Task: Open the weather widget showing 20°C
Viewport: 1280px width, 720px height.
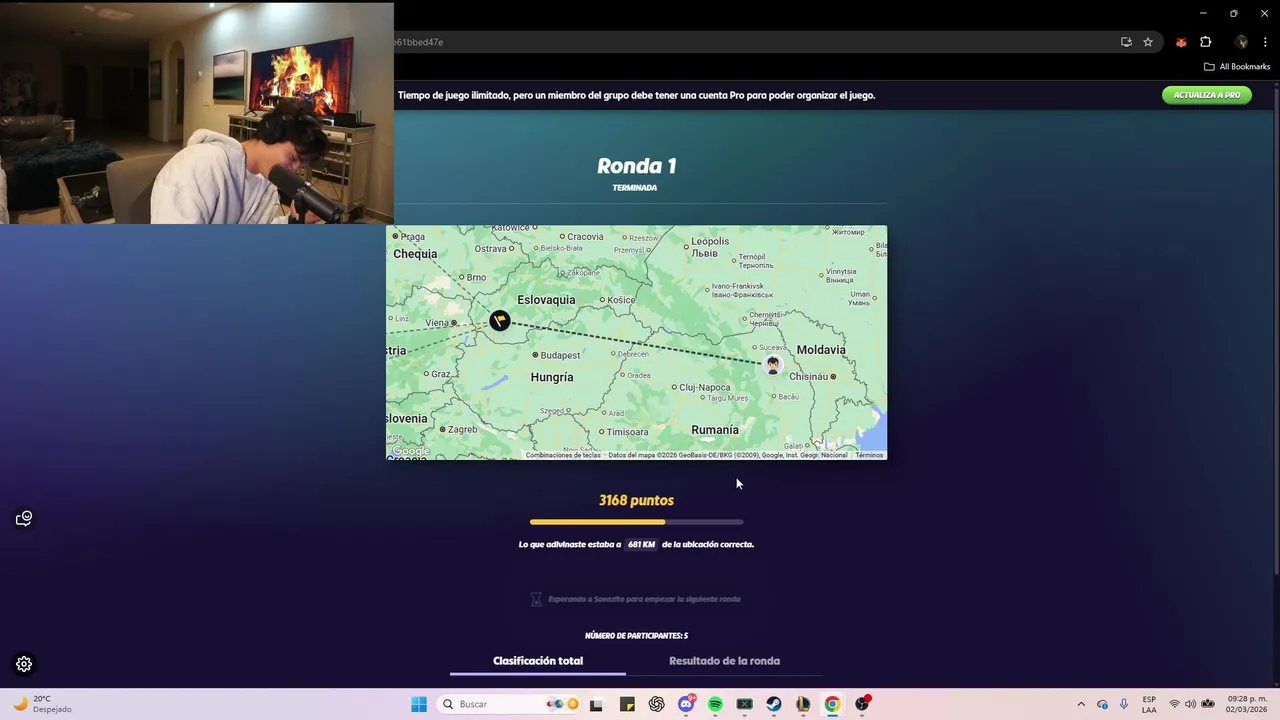Action: [42, 704]
